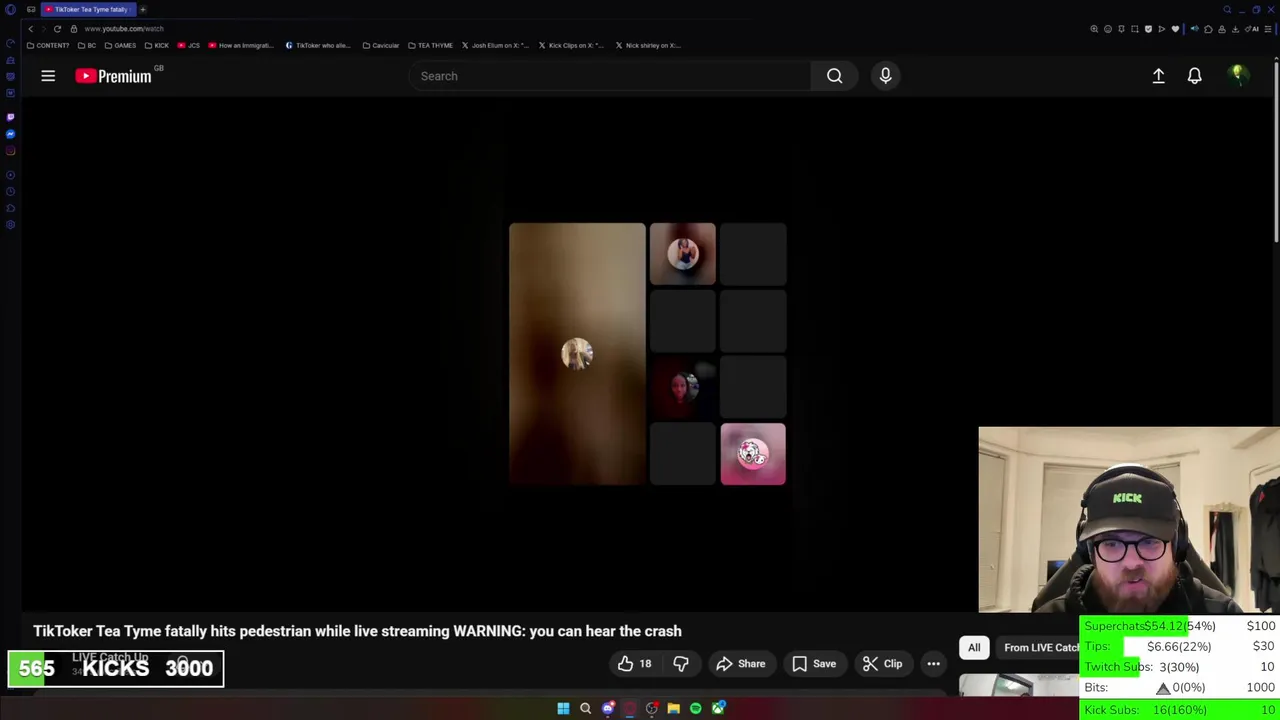Open more actions three-dot menu
The width and height of the screenshot is (1280, 720).
[933, 664]
